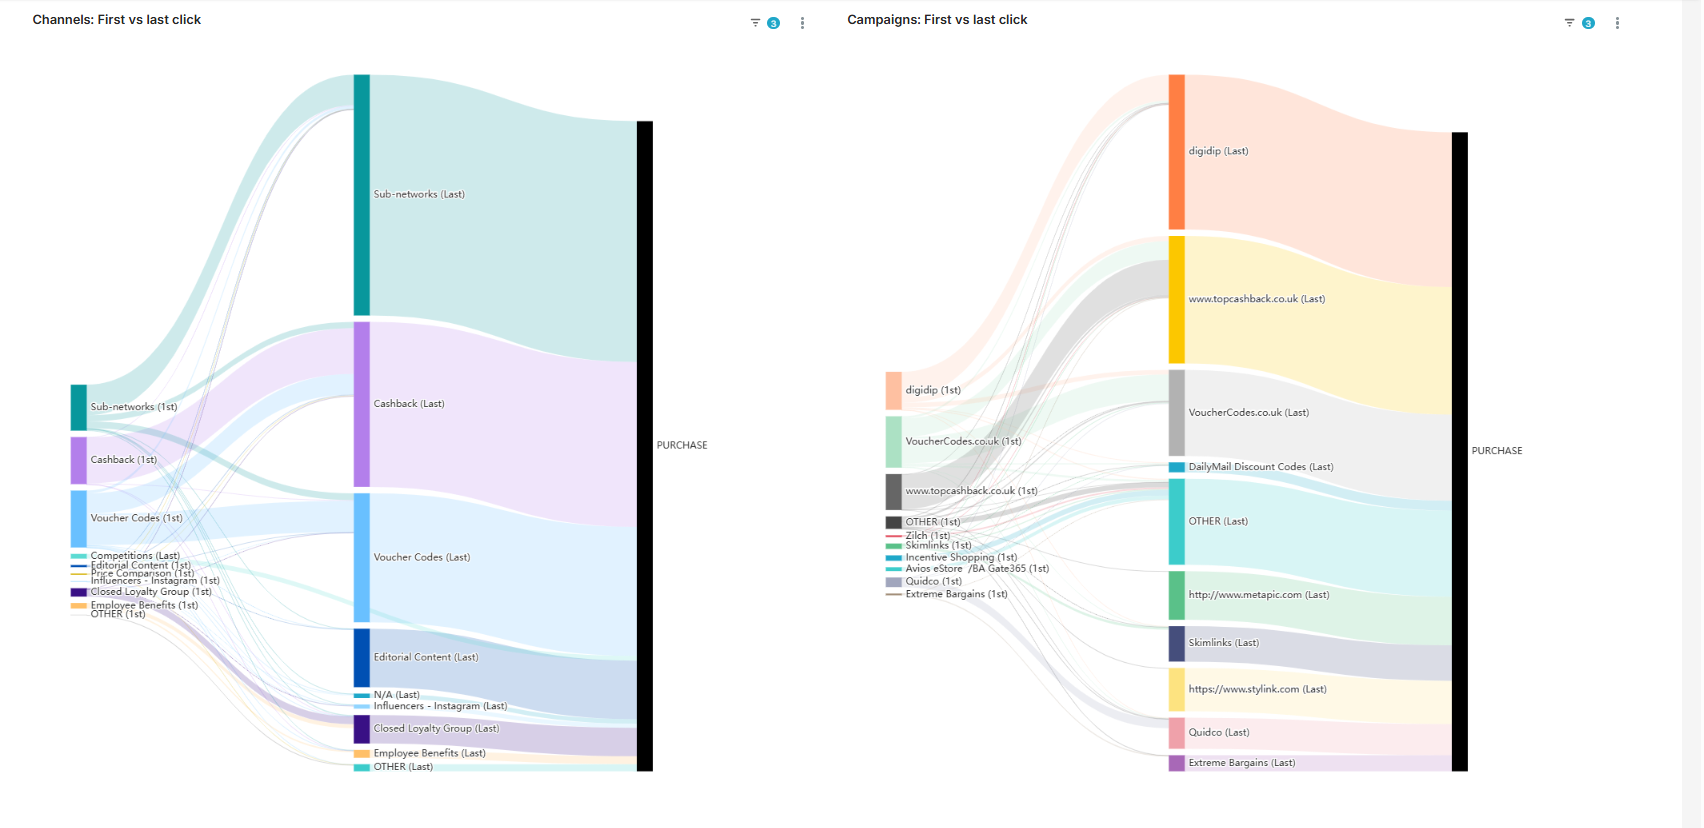Click the light blue Voucher Codes (Last) node
This screenshot has height=828, width=1704.
(x=361, y=557)
